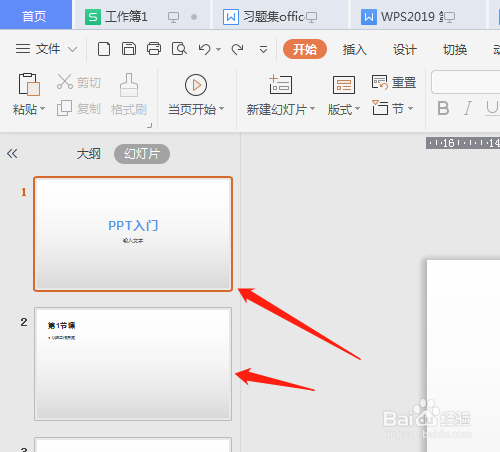Viewport: 500px width, 452px height.
Task: Open the clipboard group dialog launcher
Action: click(x=150, y=126)
